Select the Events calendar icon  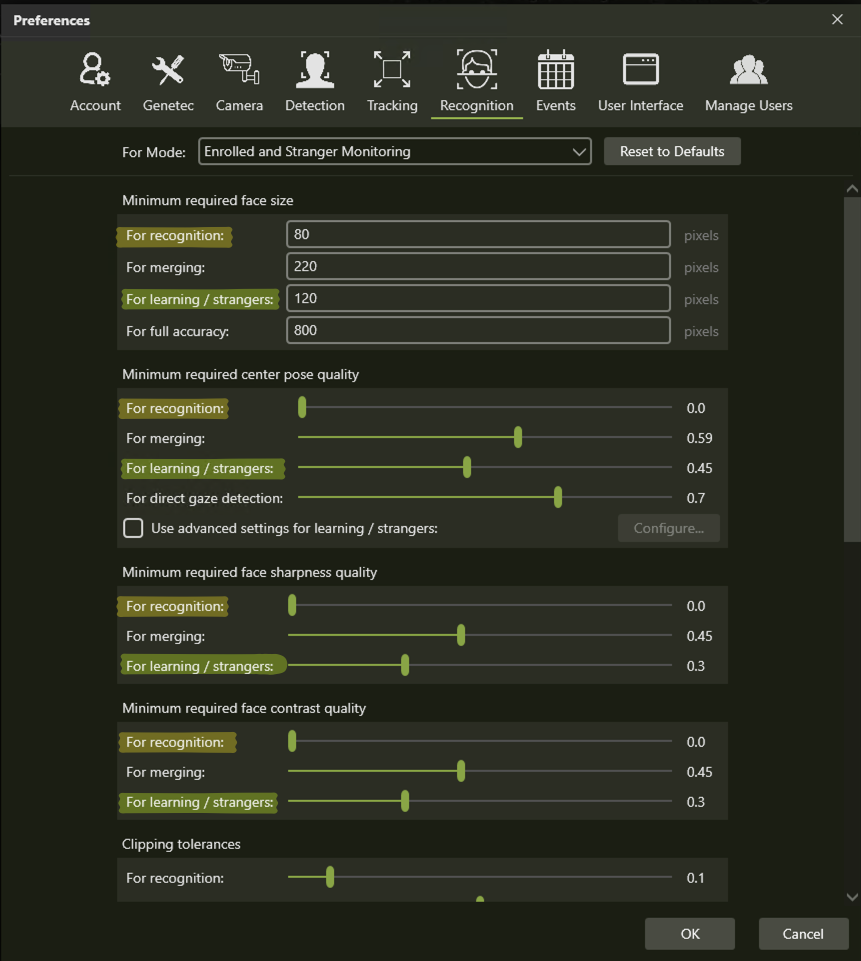555,70
